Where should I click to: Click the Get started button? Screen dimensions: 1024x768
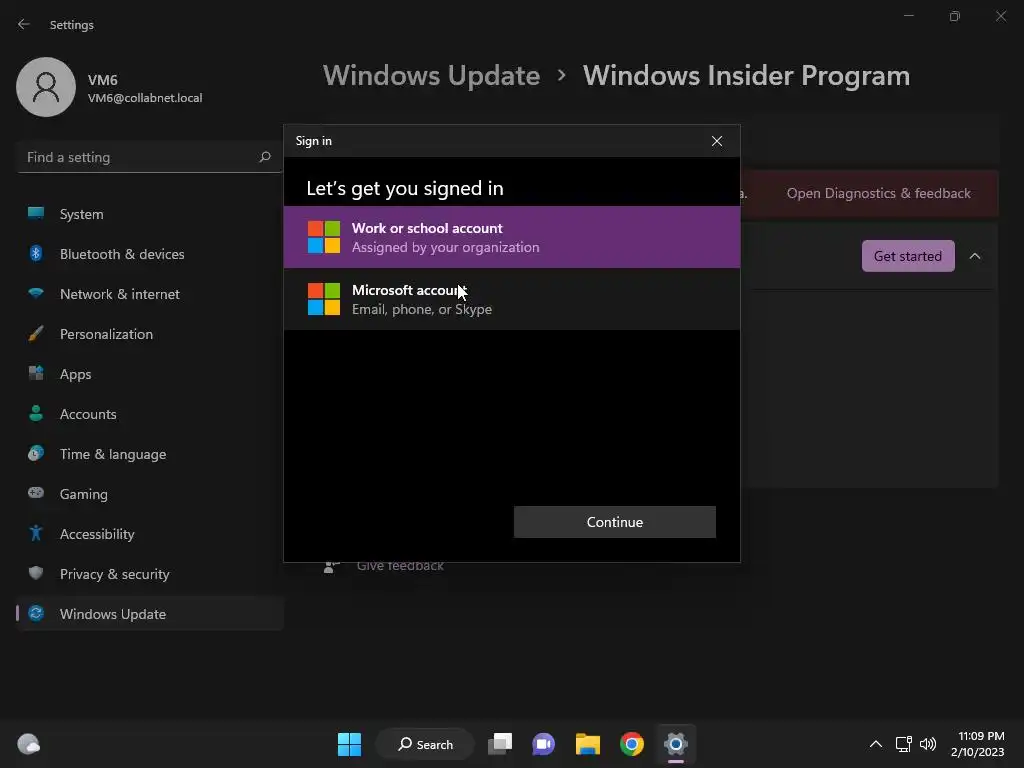[x=908, y=256]
